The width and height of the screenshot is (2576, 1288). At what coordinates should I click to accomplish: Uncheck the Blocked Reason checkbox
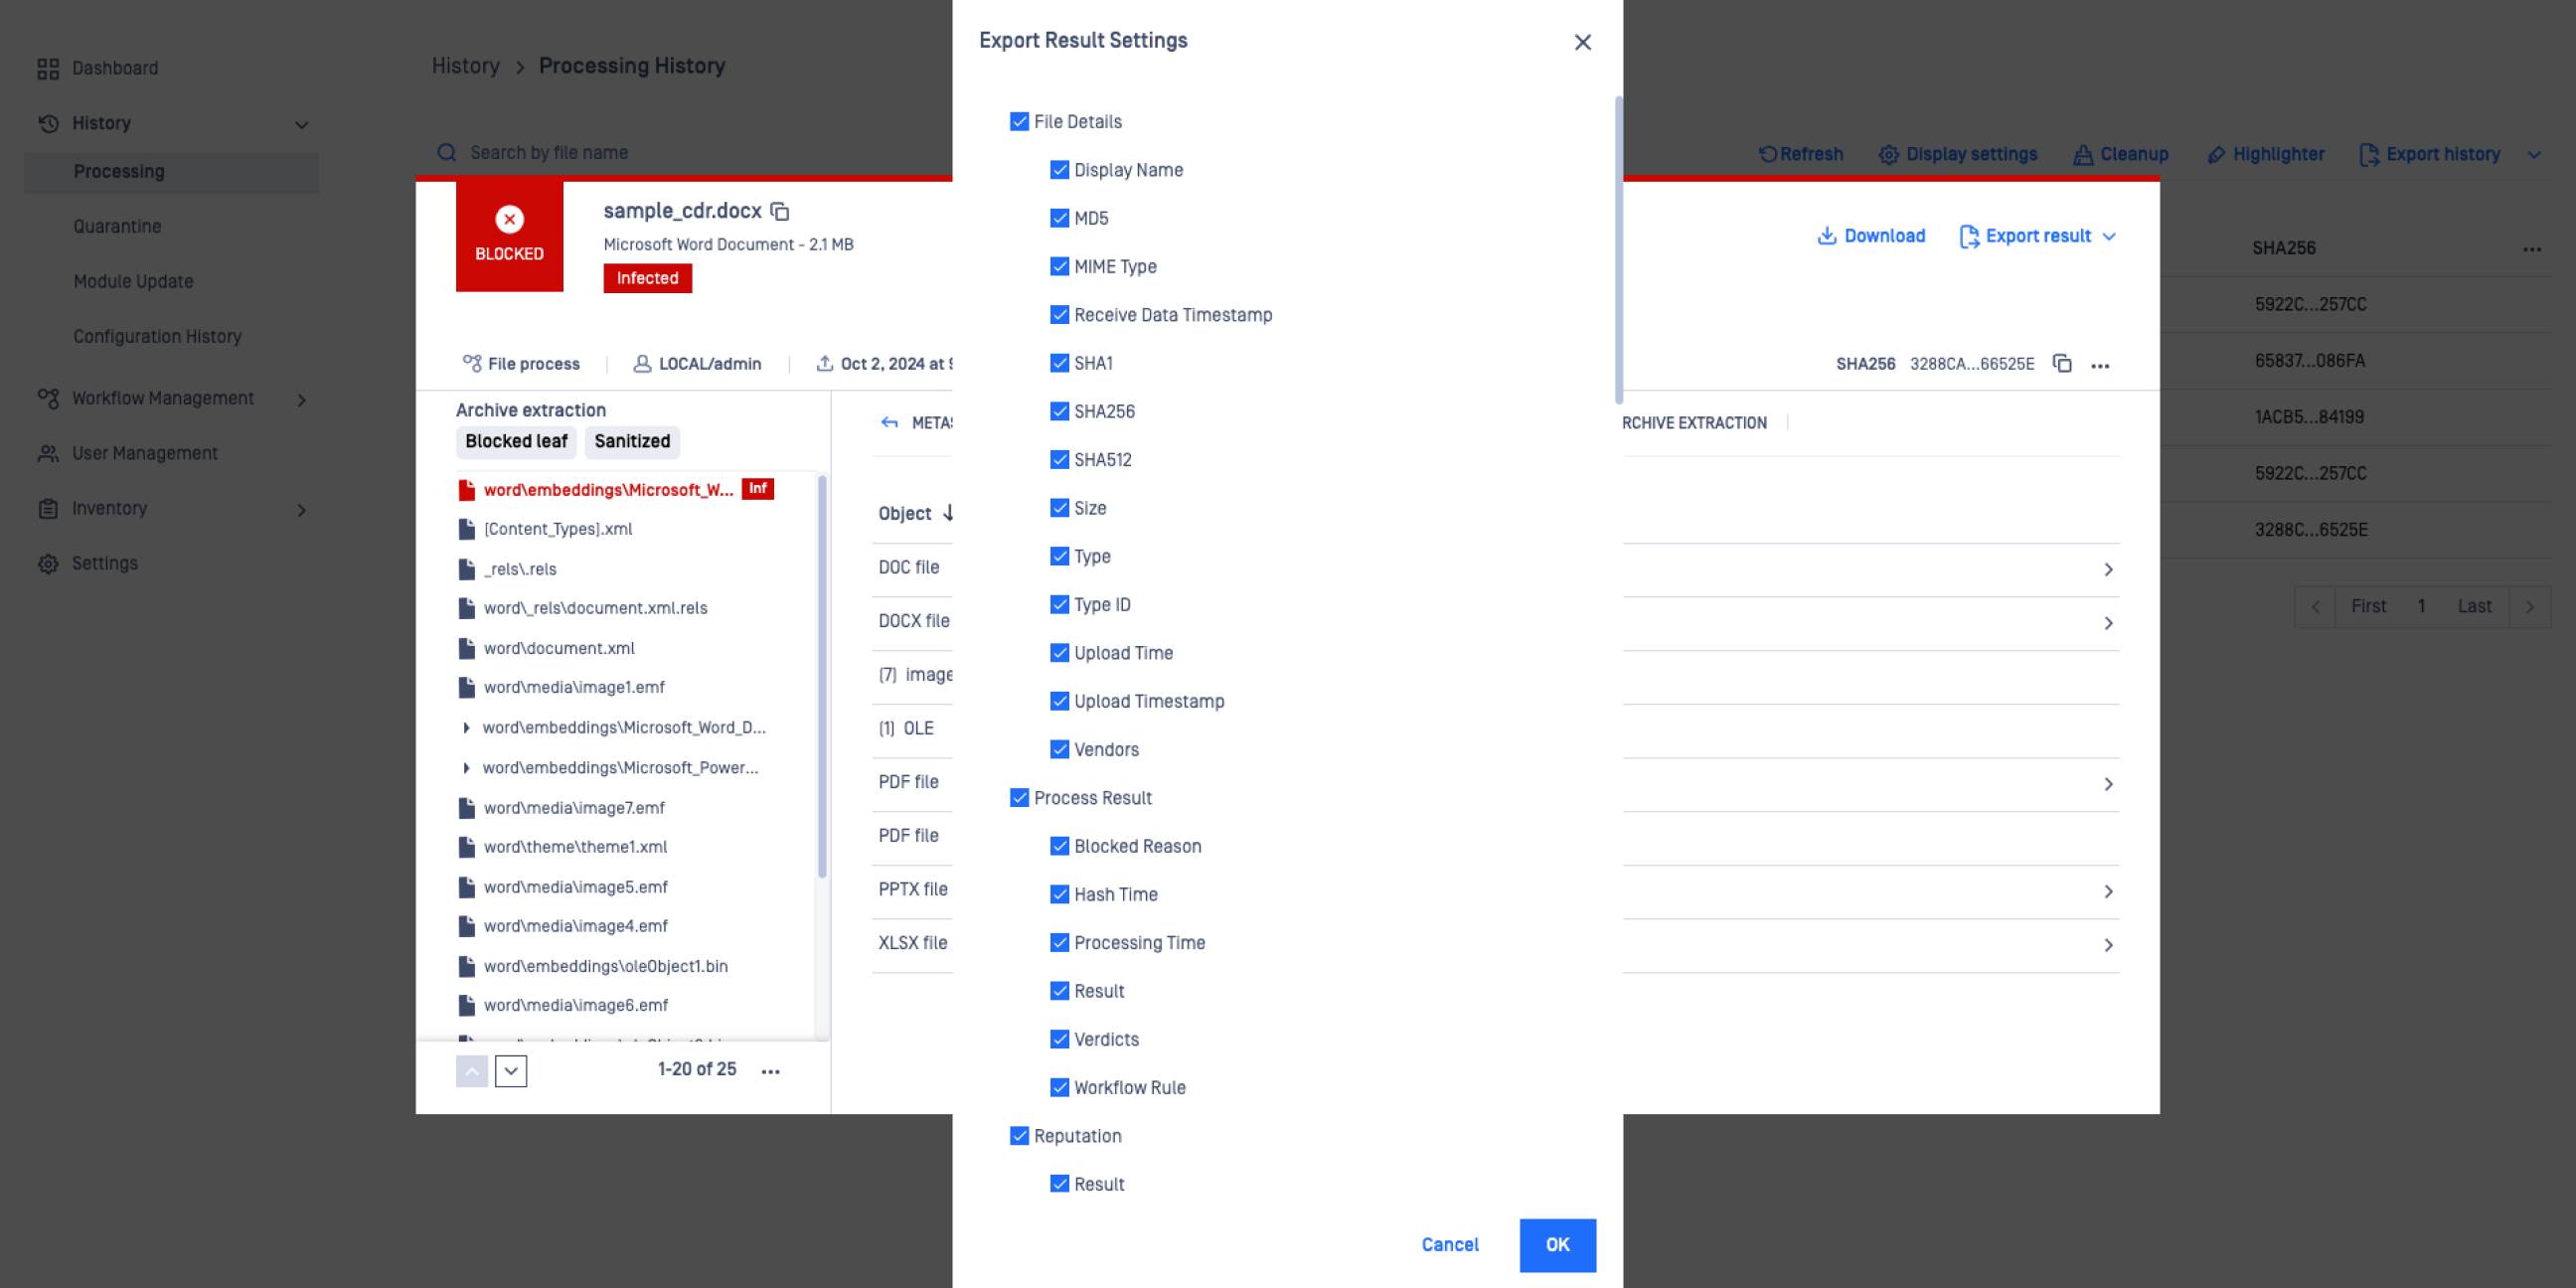[1059, 846]
